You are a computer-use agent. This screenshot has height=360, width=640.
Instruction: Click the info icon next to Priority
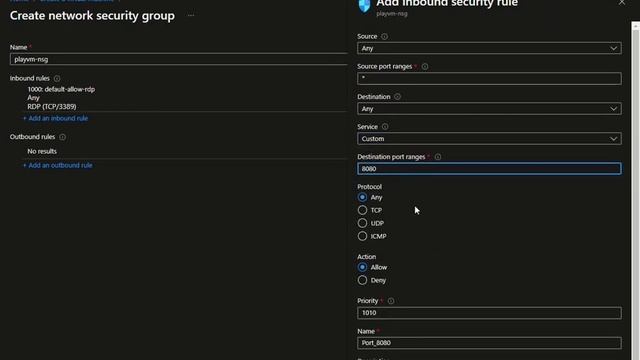coord(391,301)
